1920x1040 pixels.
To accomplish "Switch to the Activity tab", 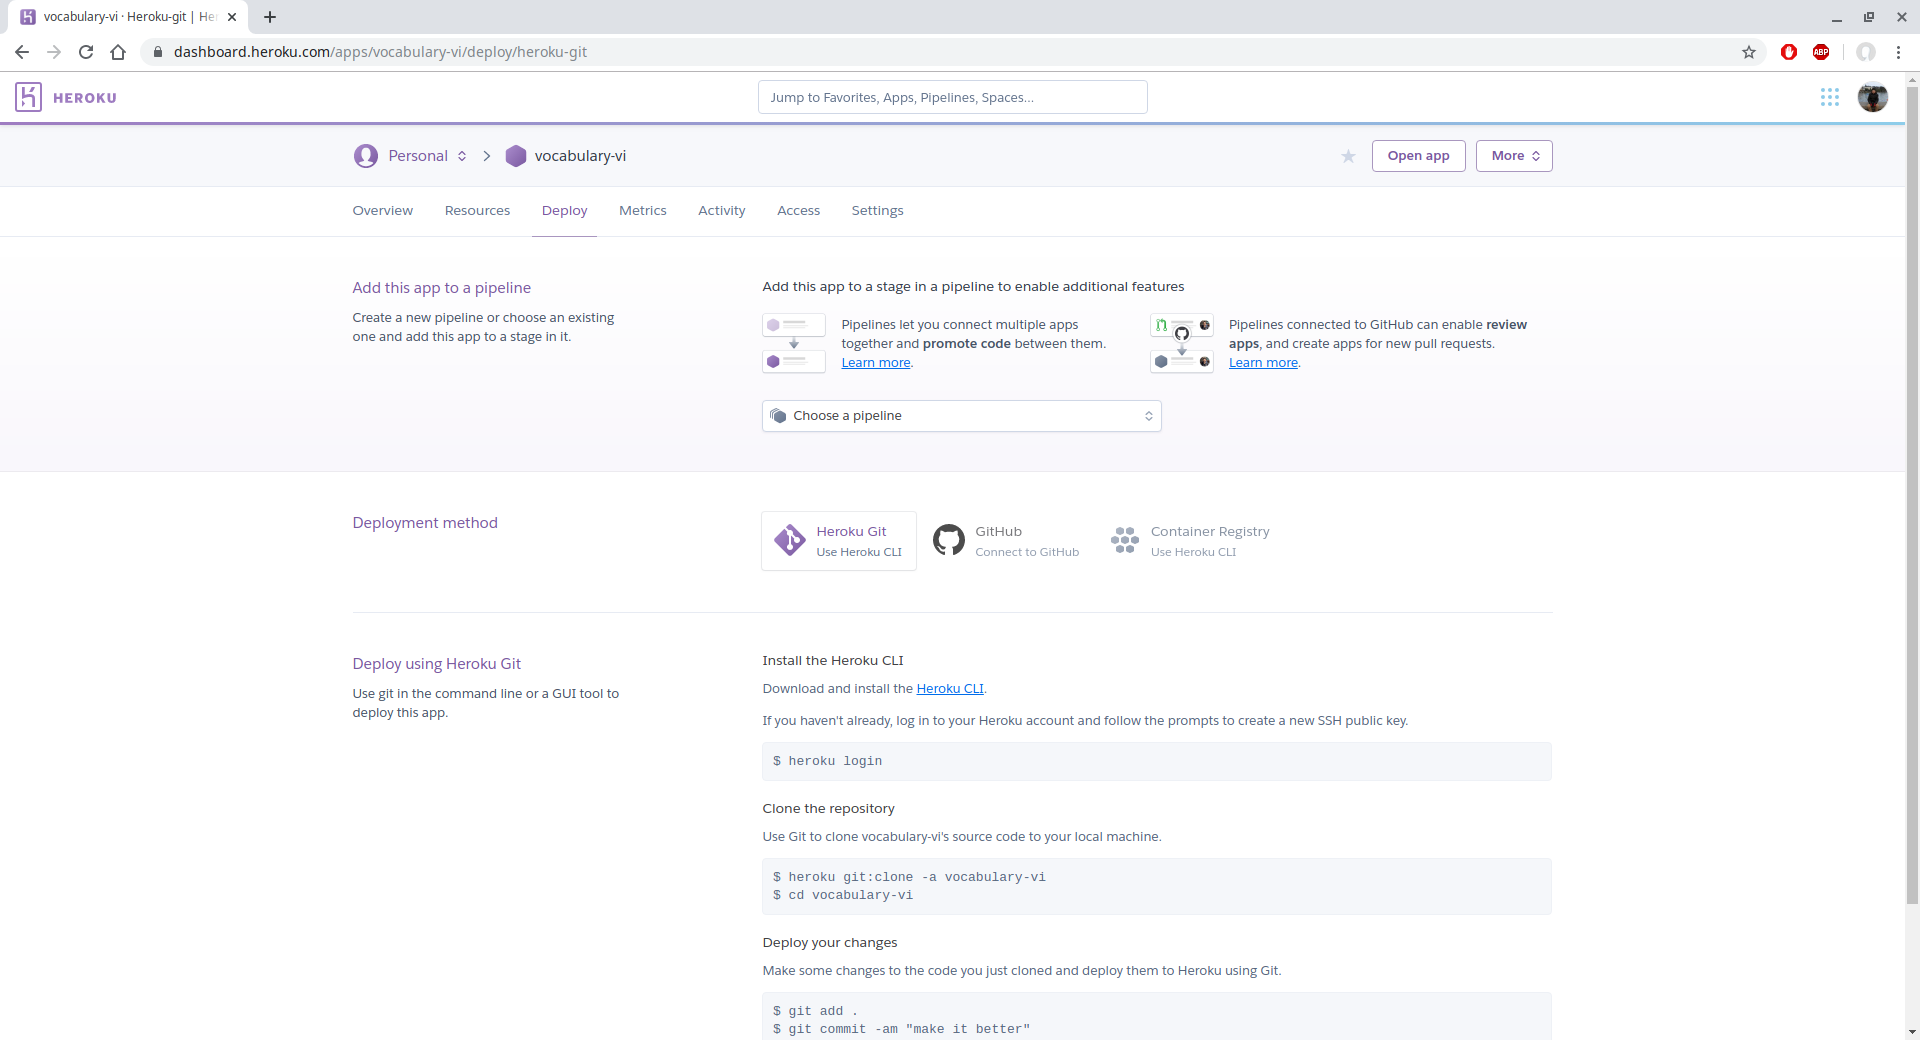I will coord(722,210).
